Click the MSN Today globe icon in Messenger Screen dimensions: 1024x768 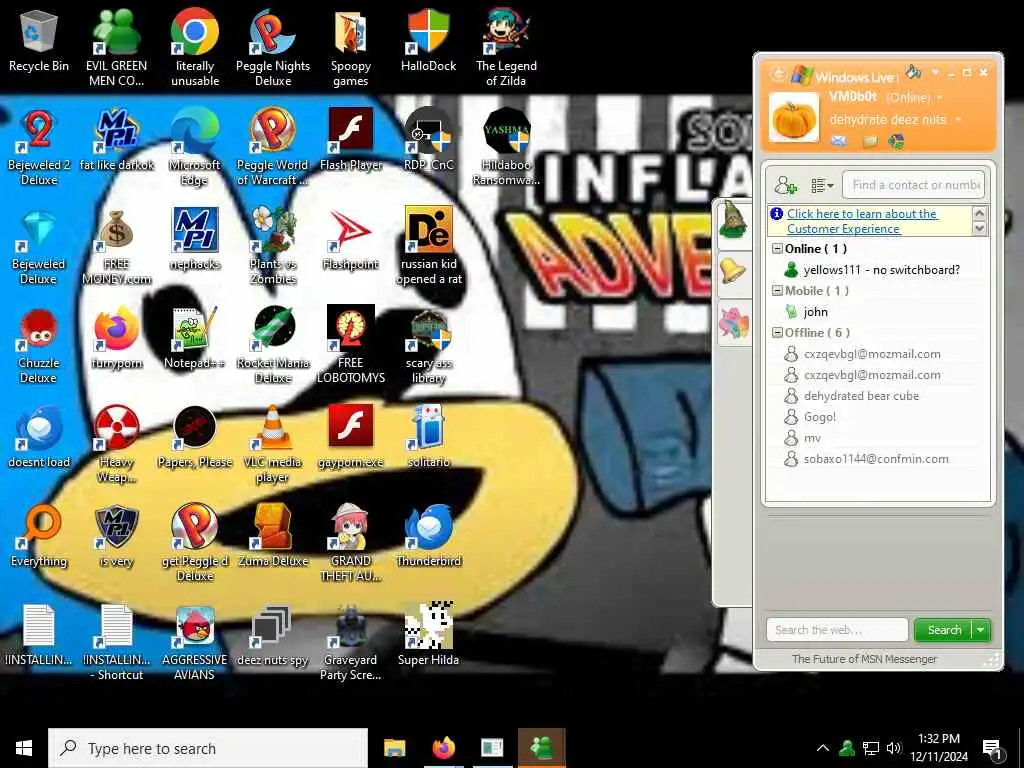point(896,140)
